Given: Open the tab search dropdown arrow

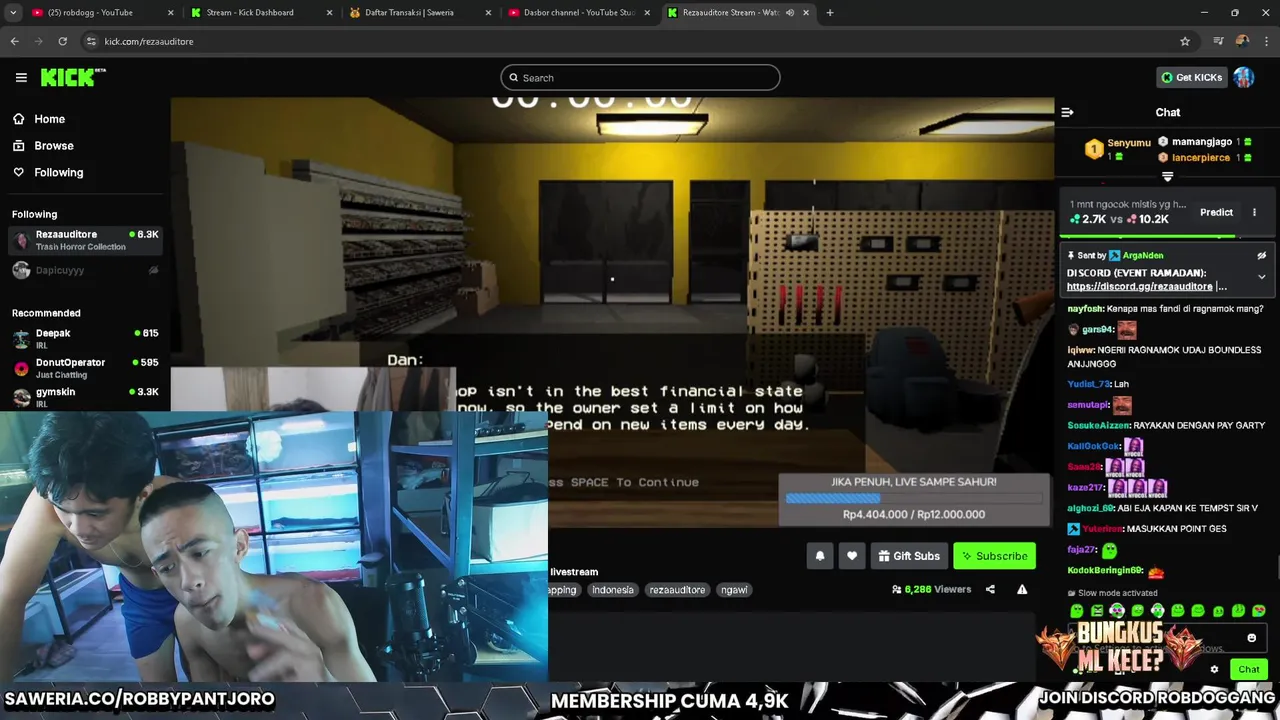Looking at the screenshot, I should pyautogui.click(x=13, y=13).
